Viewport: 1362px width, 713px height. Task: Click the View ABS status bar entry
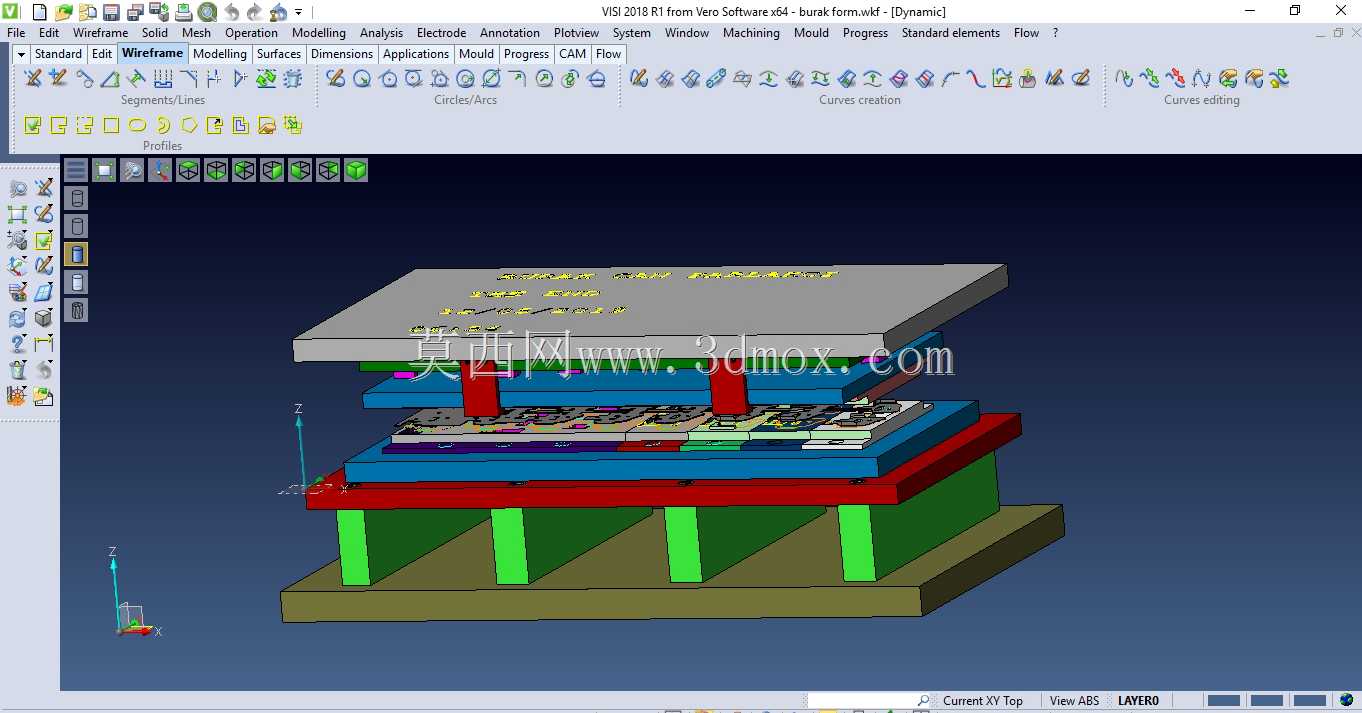(1074, 701)
